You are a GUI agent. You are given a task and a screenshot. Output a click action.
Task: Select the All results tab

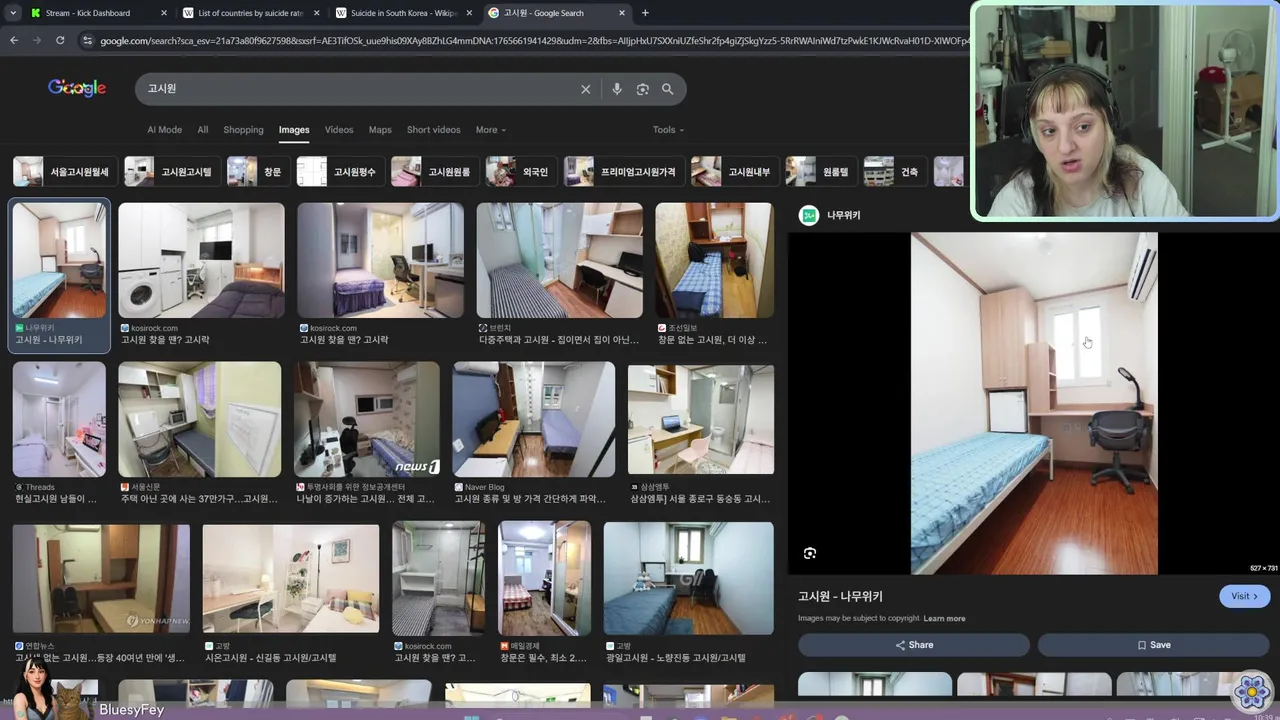pyautogui.click(x=203, y=130)
